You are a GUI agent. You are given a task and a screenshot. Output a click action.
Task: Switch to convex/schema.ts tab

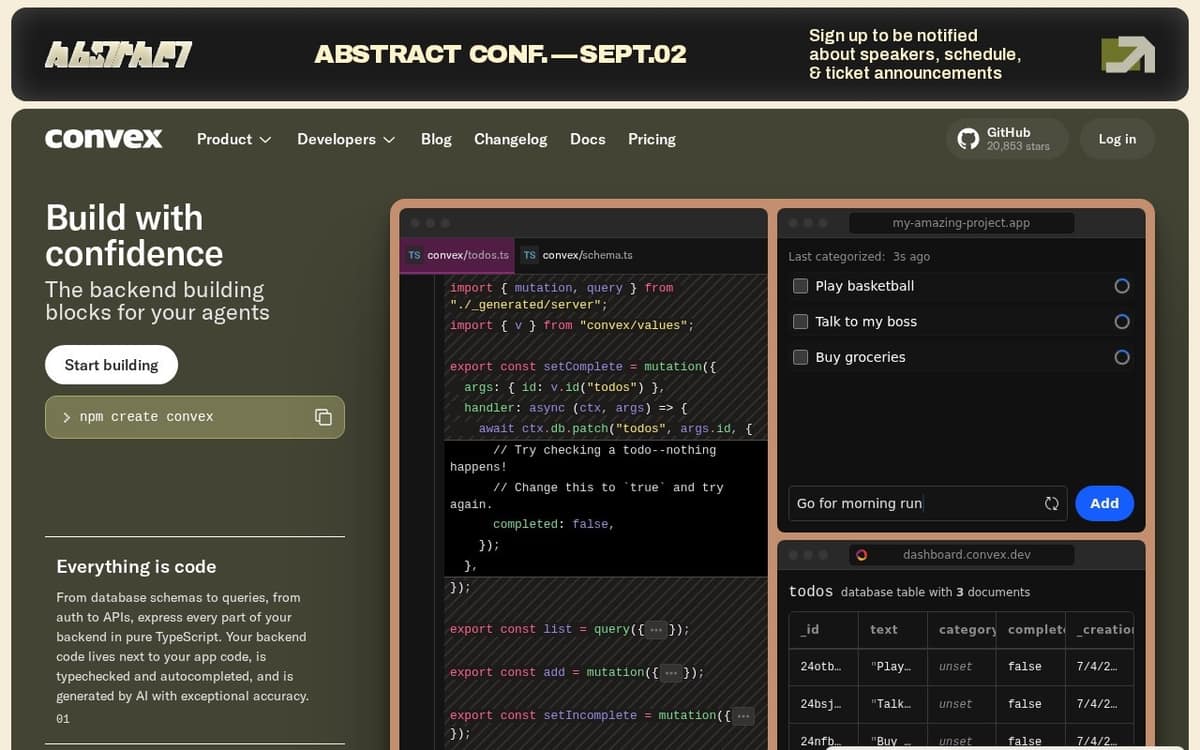577,255
